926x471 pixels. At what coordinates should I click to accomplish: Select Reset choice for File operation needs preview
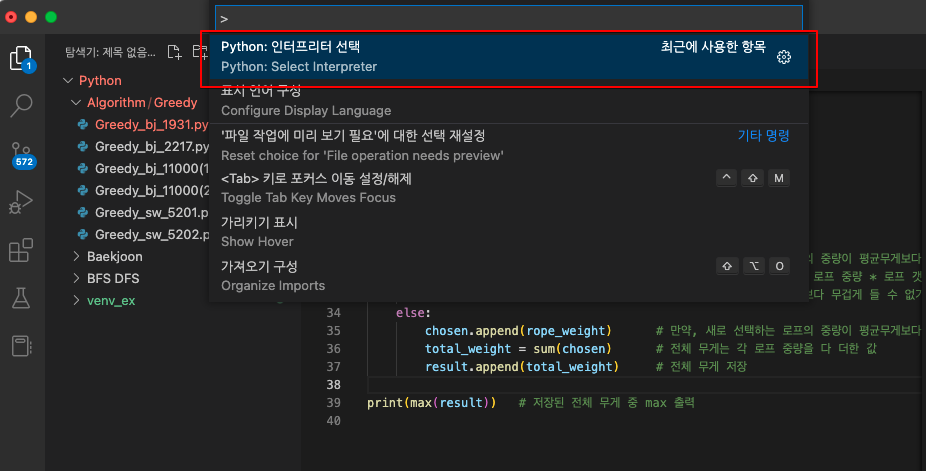[x=508, y=145]
